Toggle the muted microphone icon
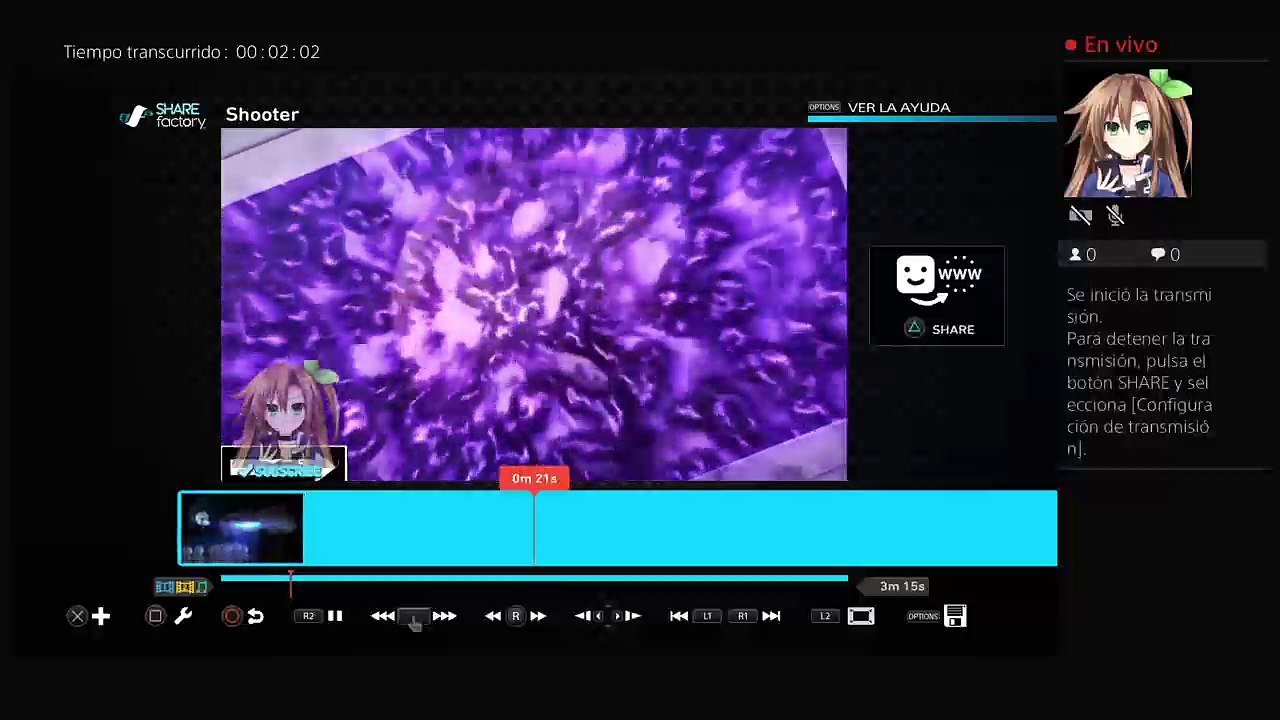This screenshot has width=1280, height=720. 1116,215
